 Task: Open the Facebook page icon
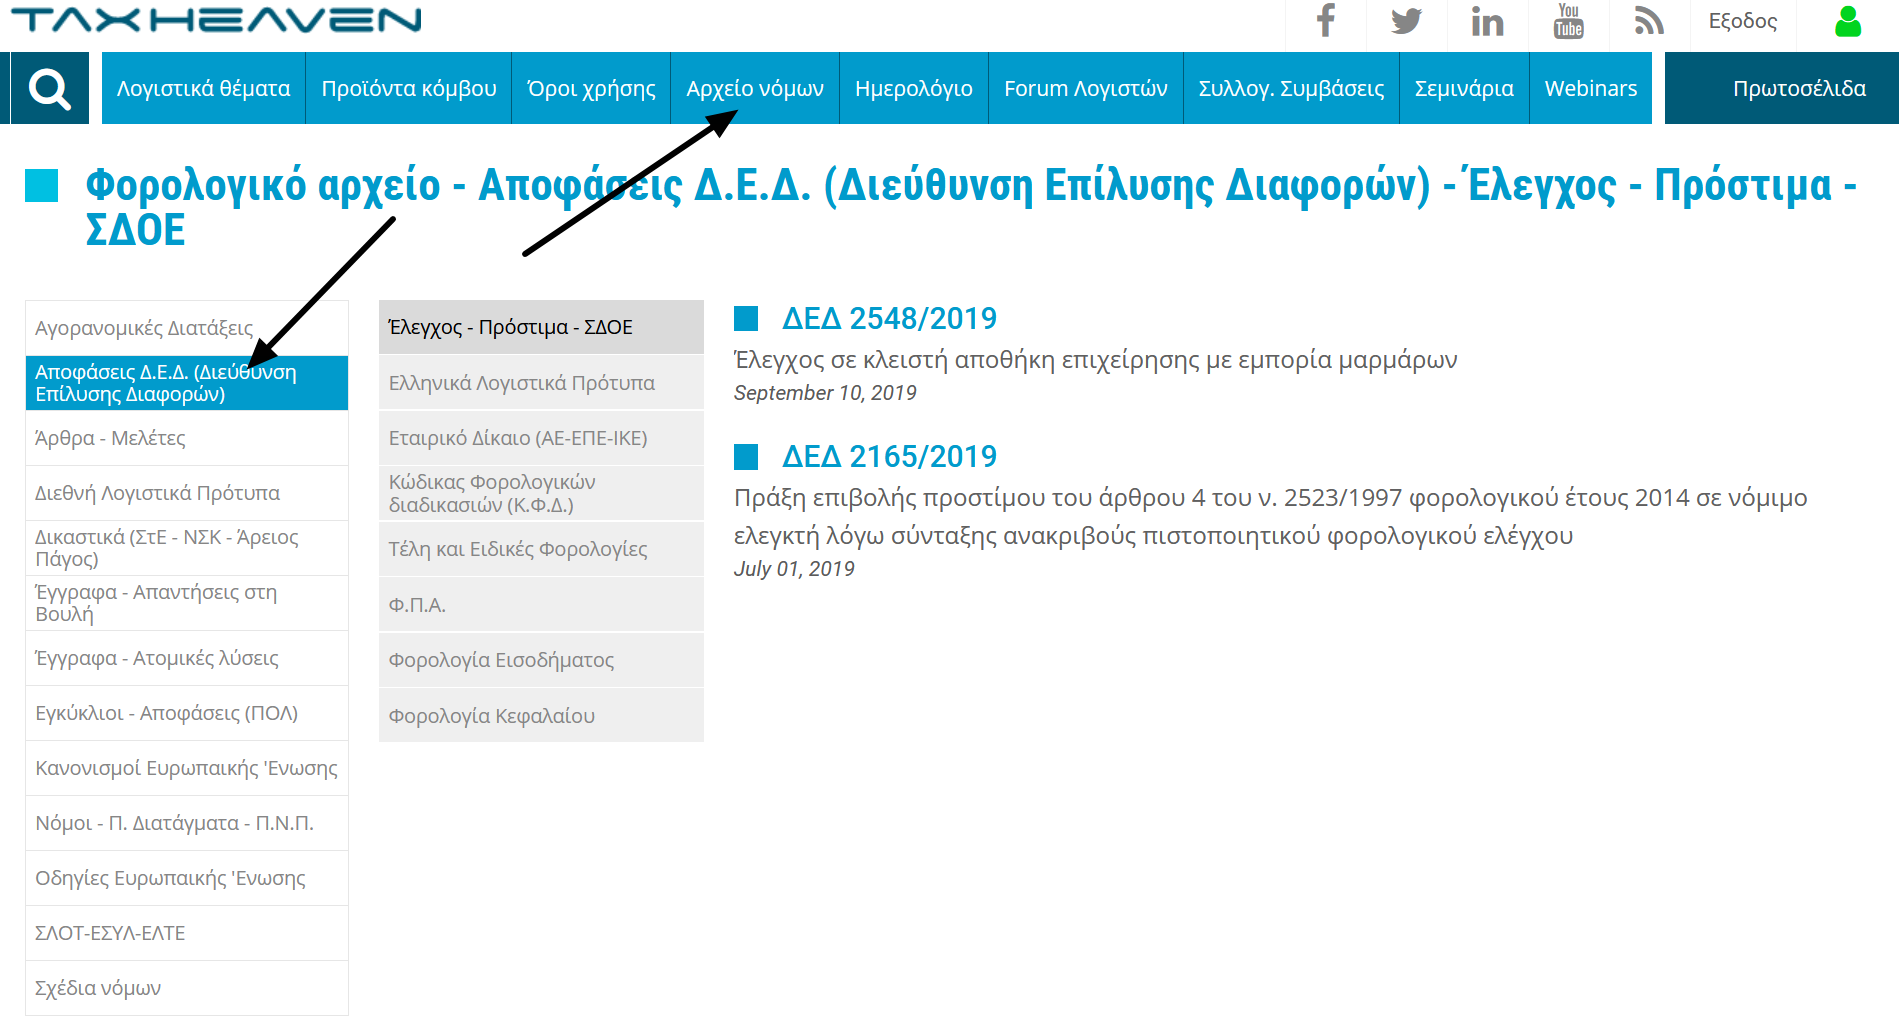pos(1325,21)
